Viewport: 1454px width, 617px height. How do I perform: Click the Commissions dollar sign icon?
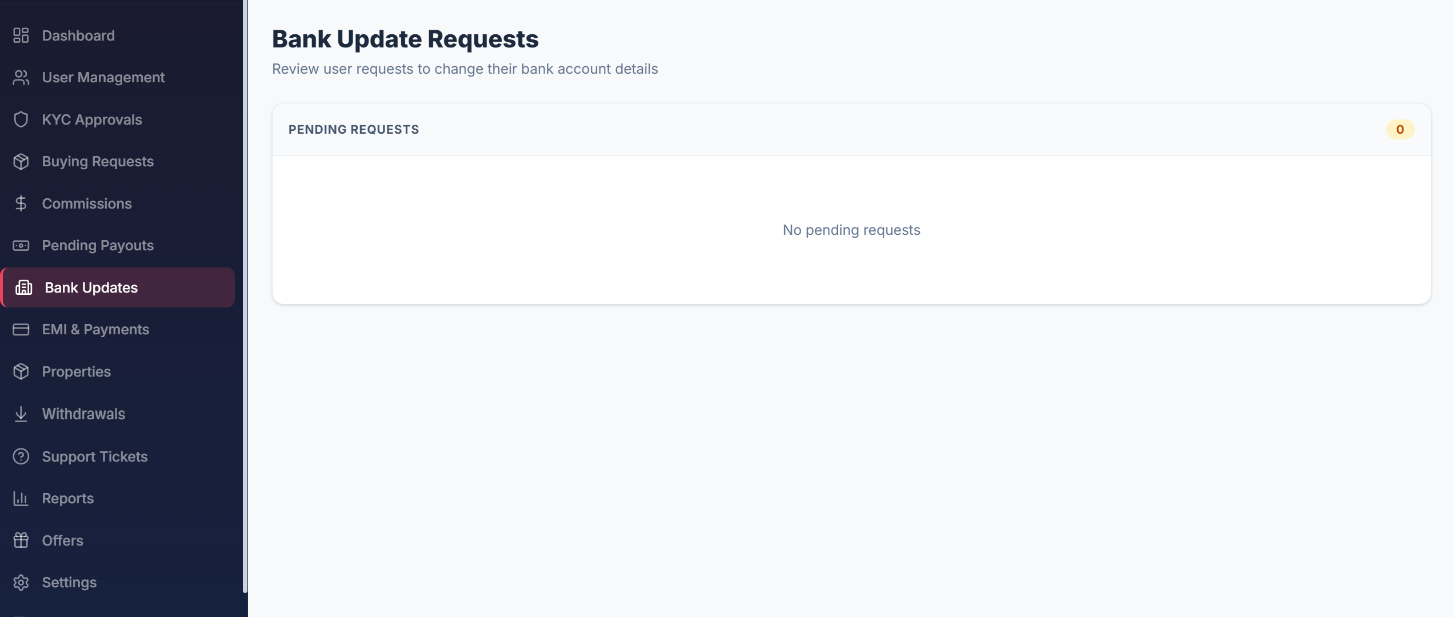click(x=21, y=204)
